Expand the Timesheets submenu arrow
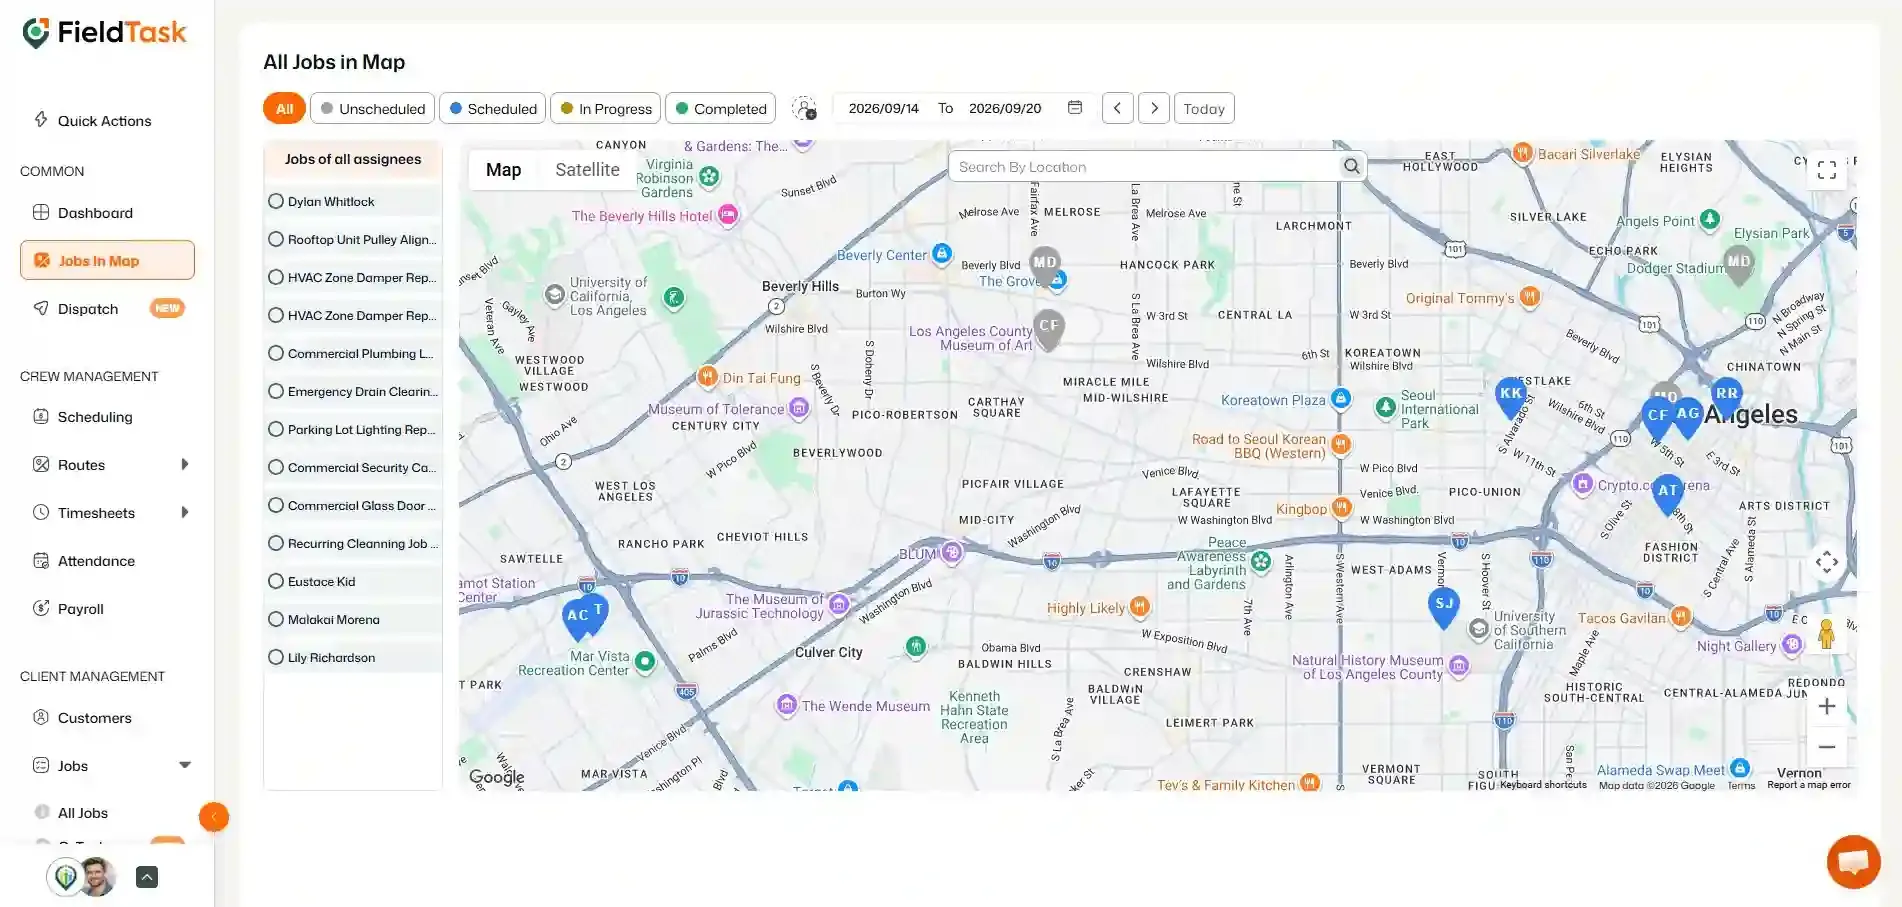1902x907 pixels. (x=184, y=512)
